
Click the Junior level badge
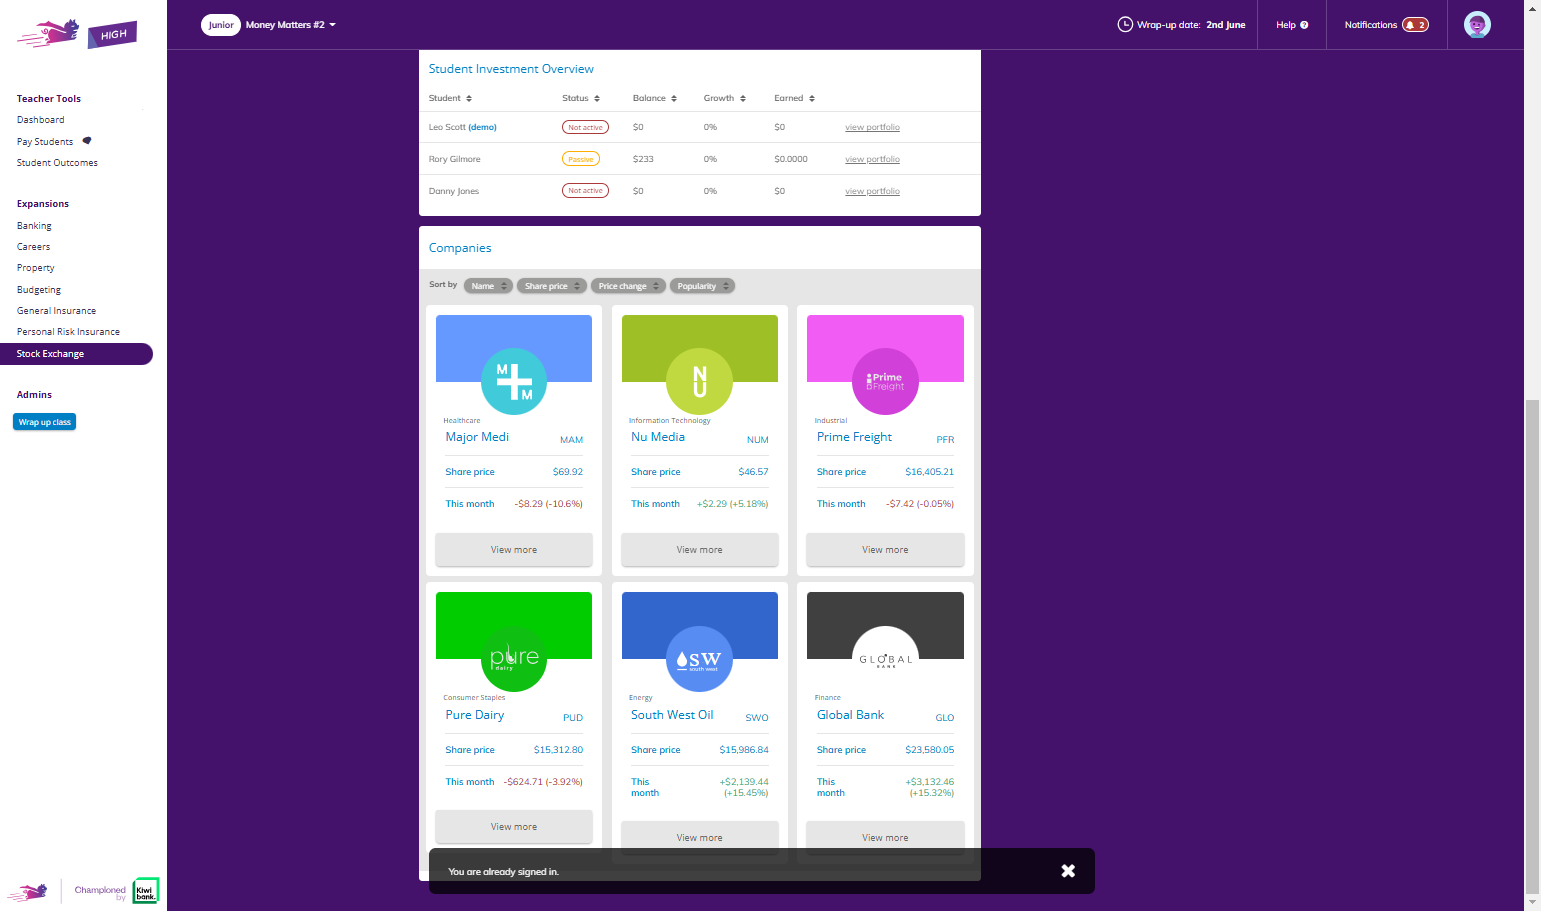[x=221, y=25]
